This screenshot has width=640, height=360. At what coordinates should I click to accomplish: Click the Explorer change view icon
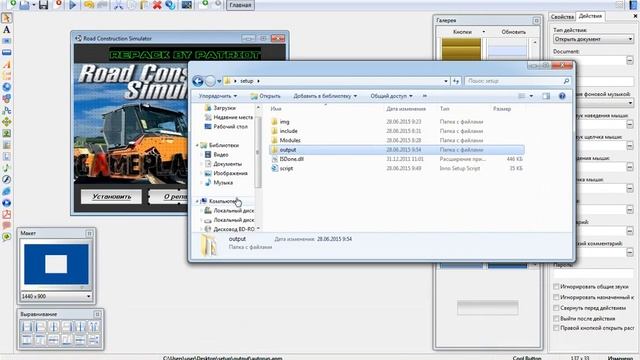522,96
